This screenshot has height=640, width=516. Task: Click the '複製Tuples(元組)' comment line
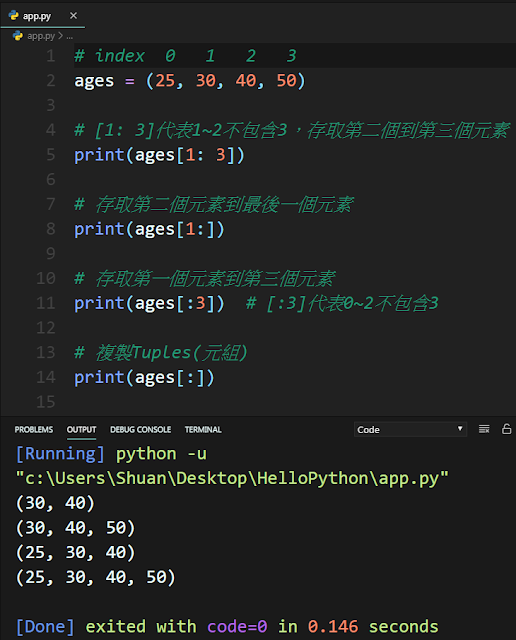pyautogui.click(x=161, y=353)
